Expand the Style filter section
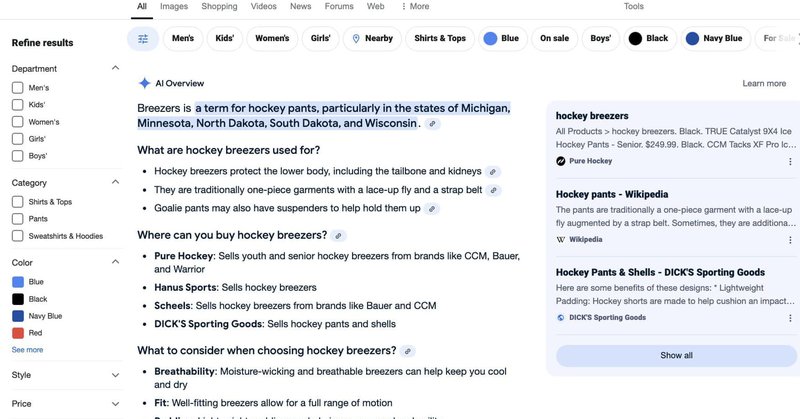 click(x=115, y=375)
